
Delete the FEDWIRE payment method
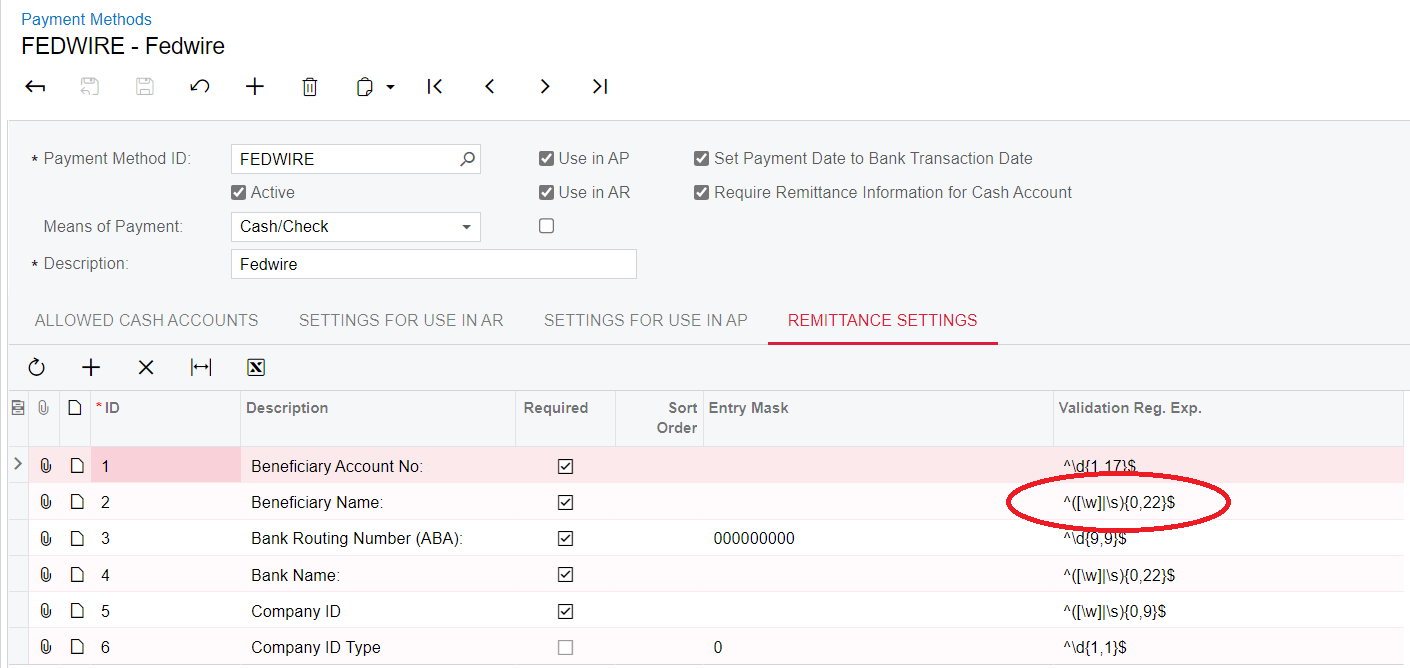[310, 87]
